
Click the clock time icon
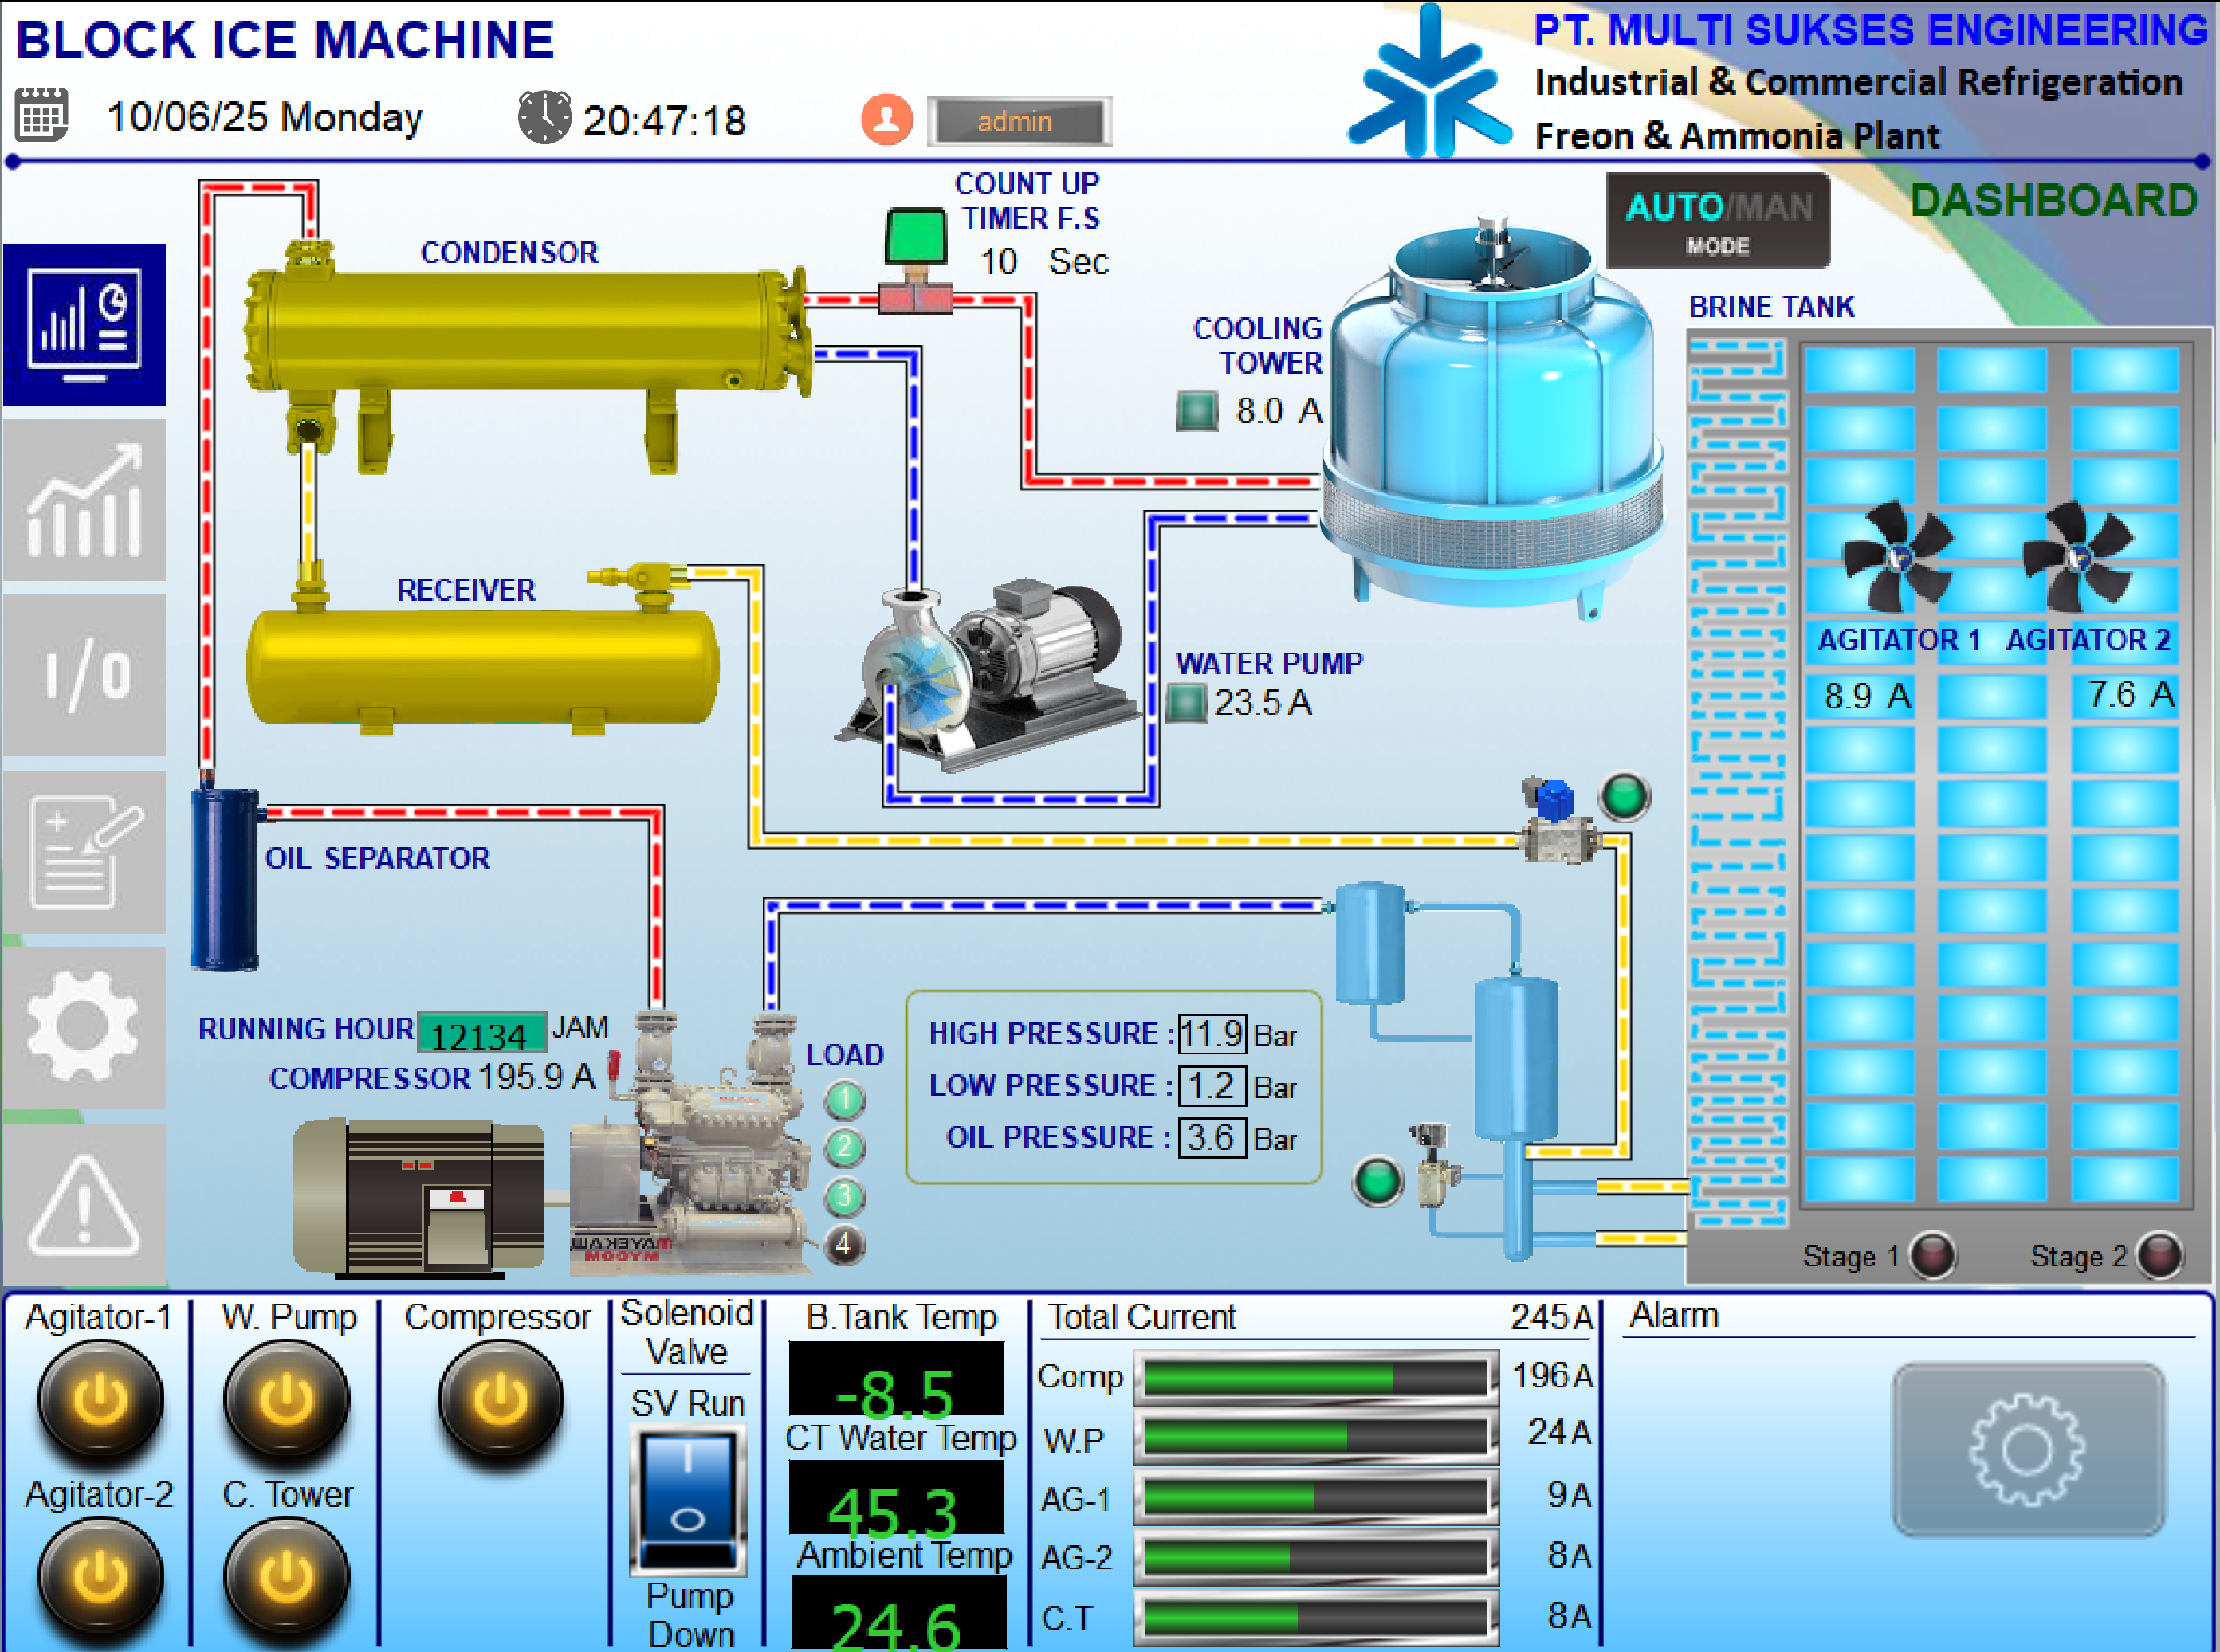pos(544,117)
